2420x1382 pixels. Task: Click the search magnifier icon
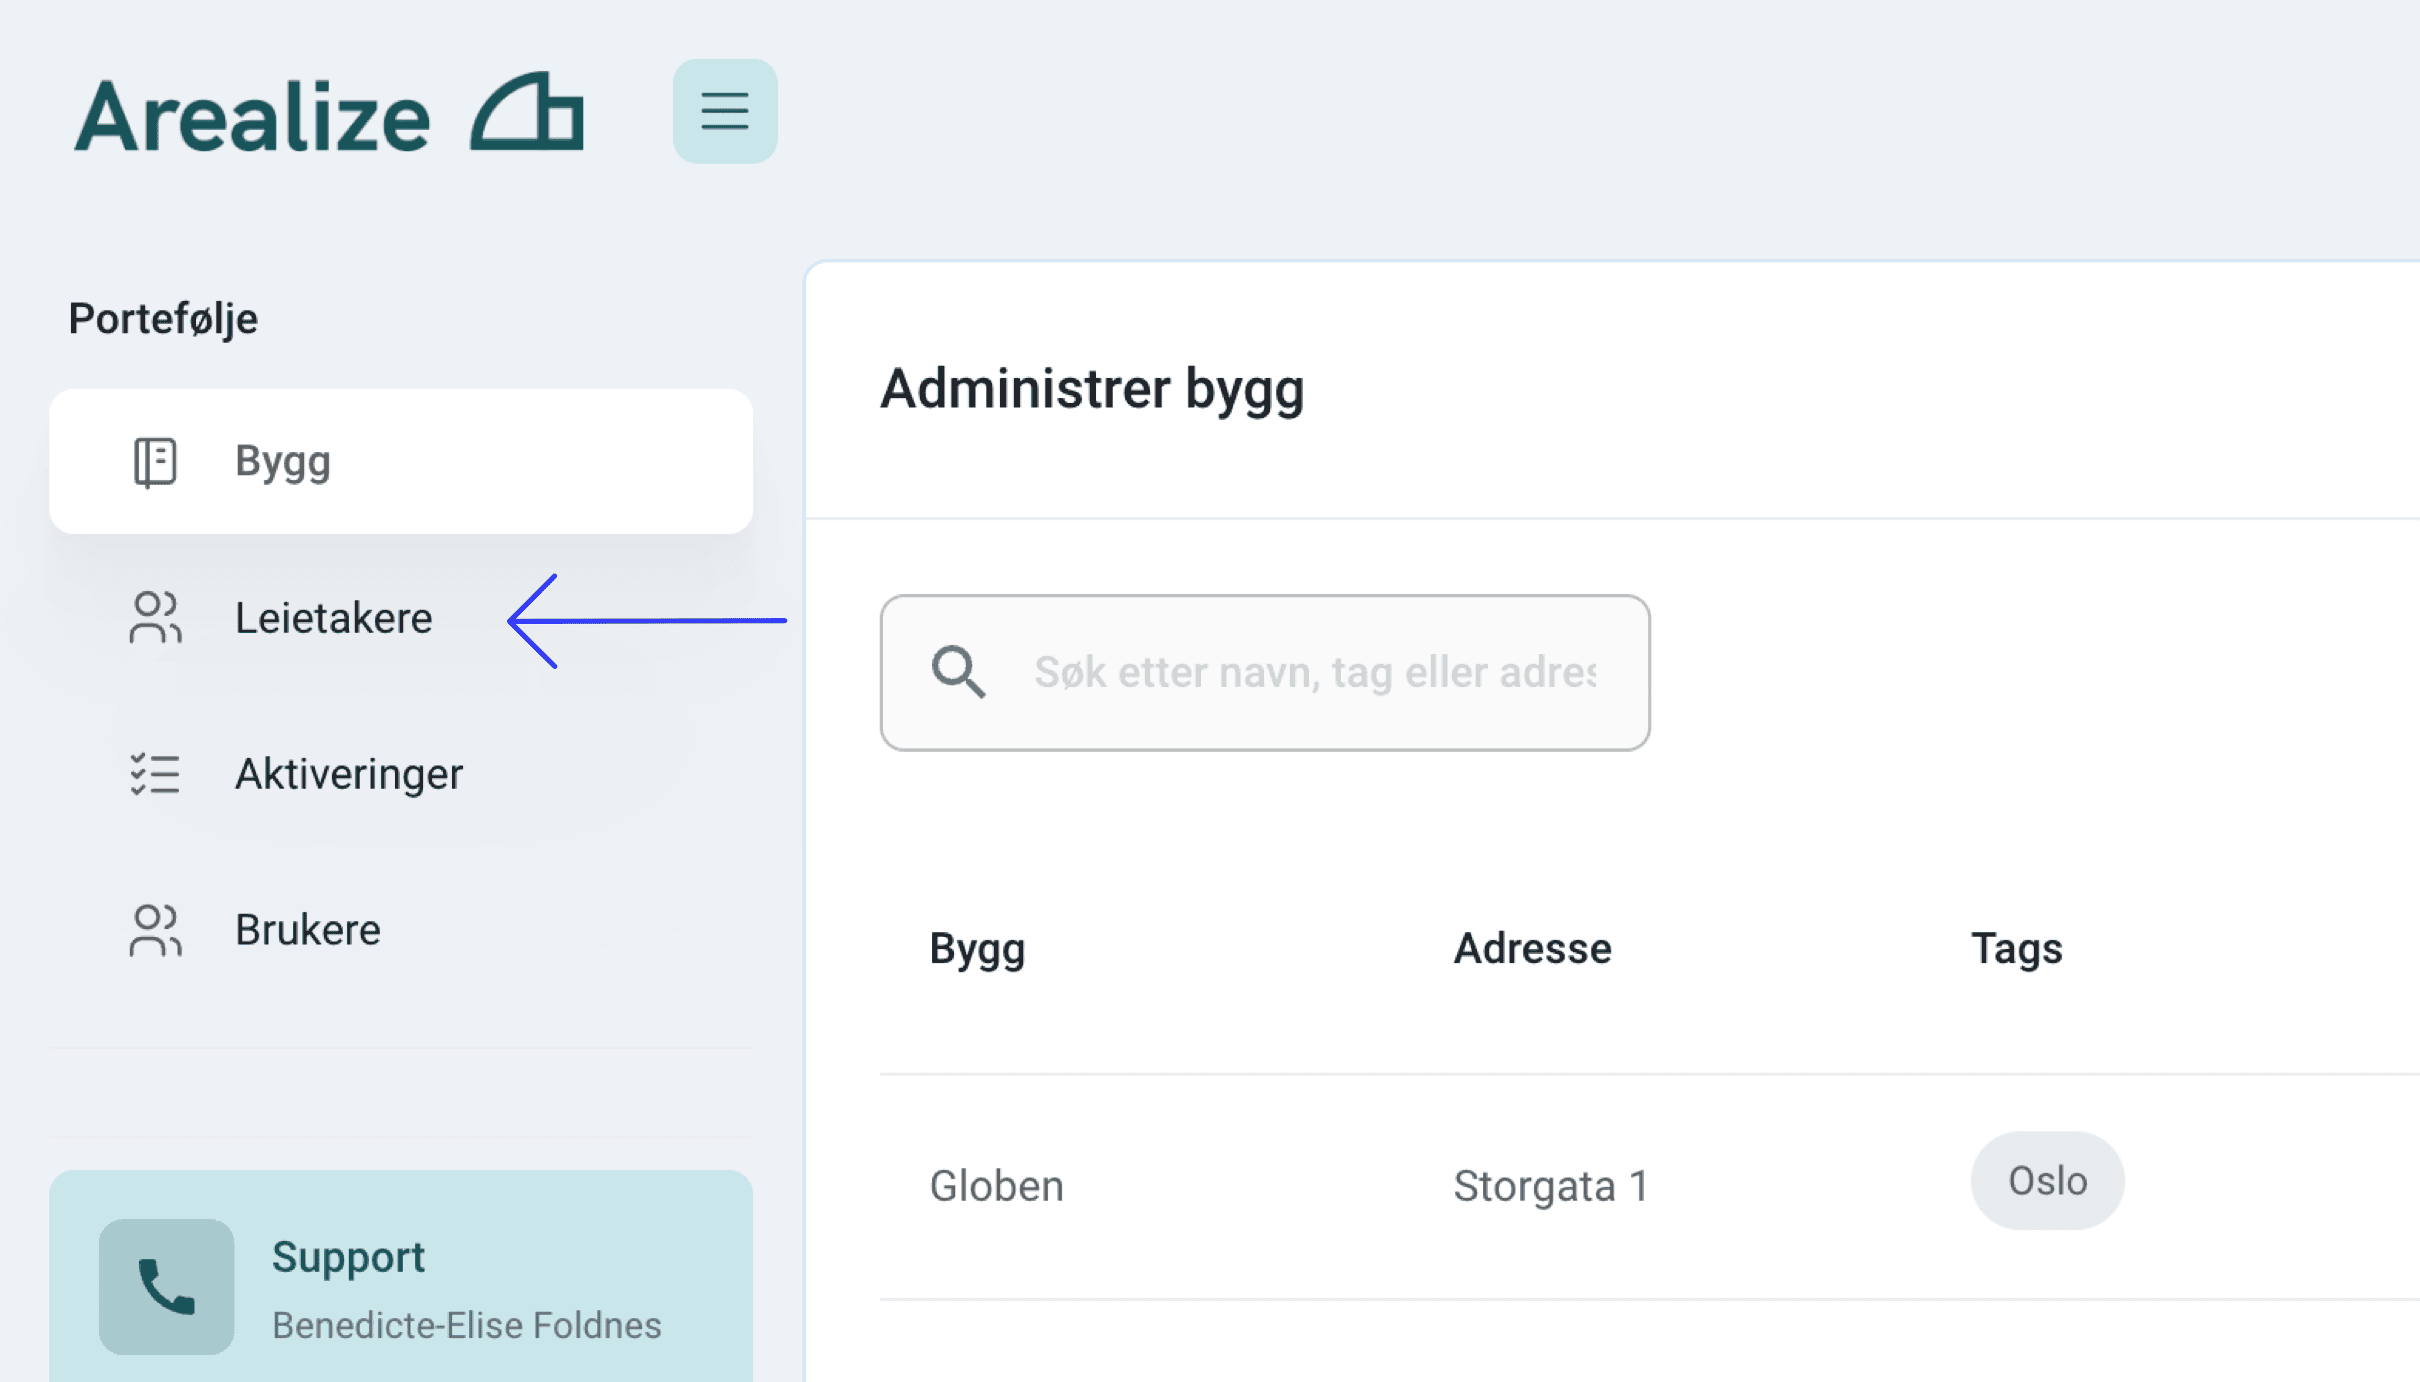pos(957,672)
